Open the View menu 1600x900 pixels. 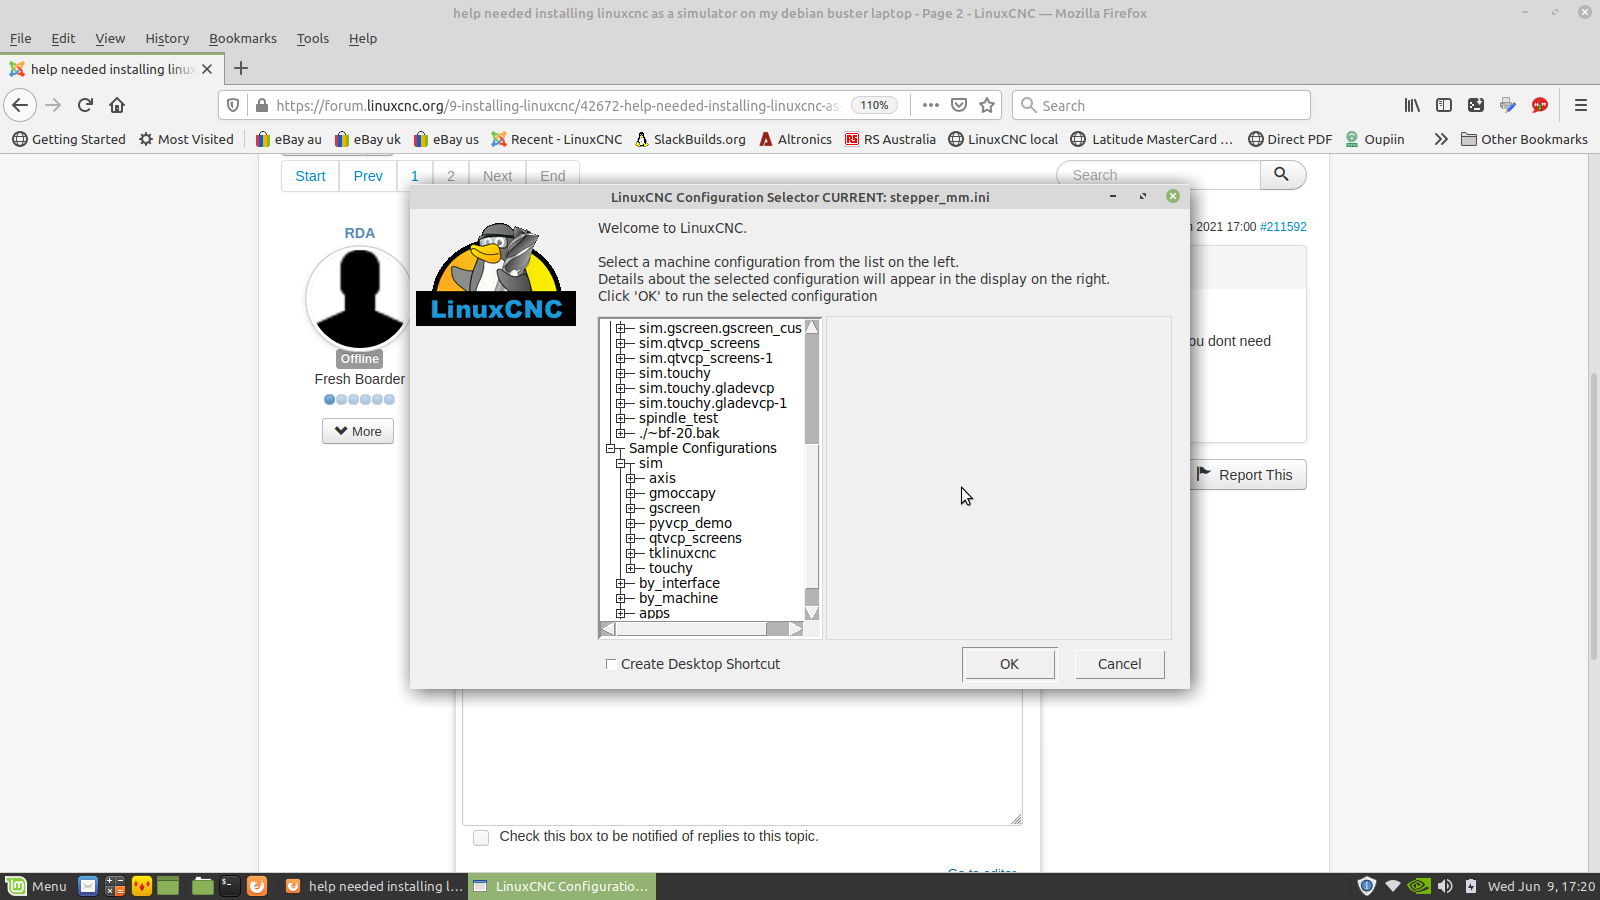110,38
